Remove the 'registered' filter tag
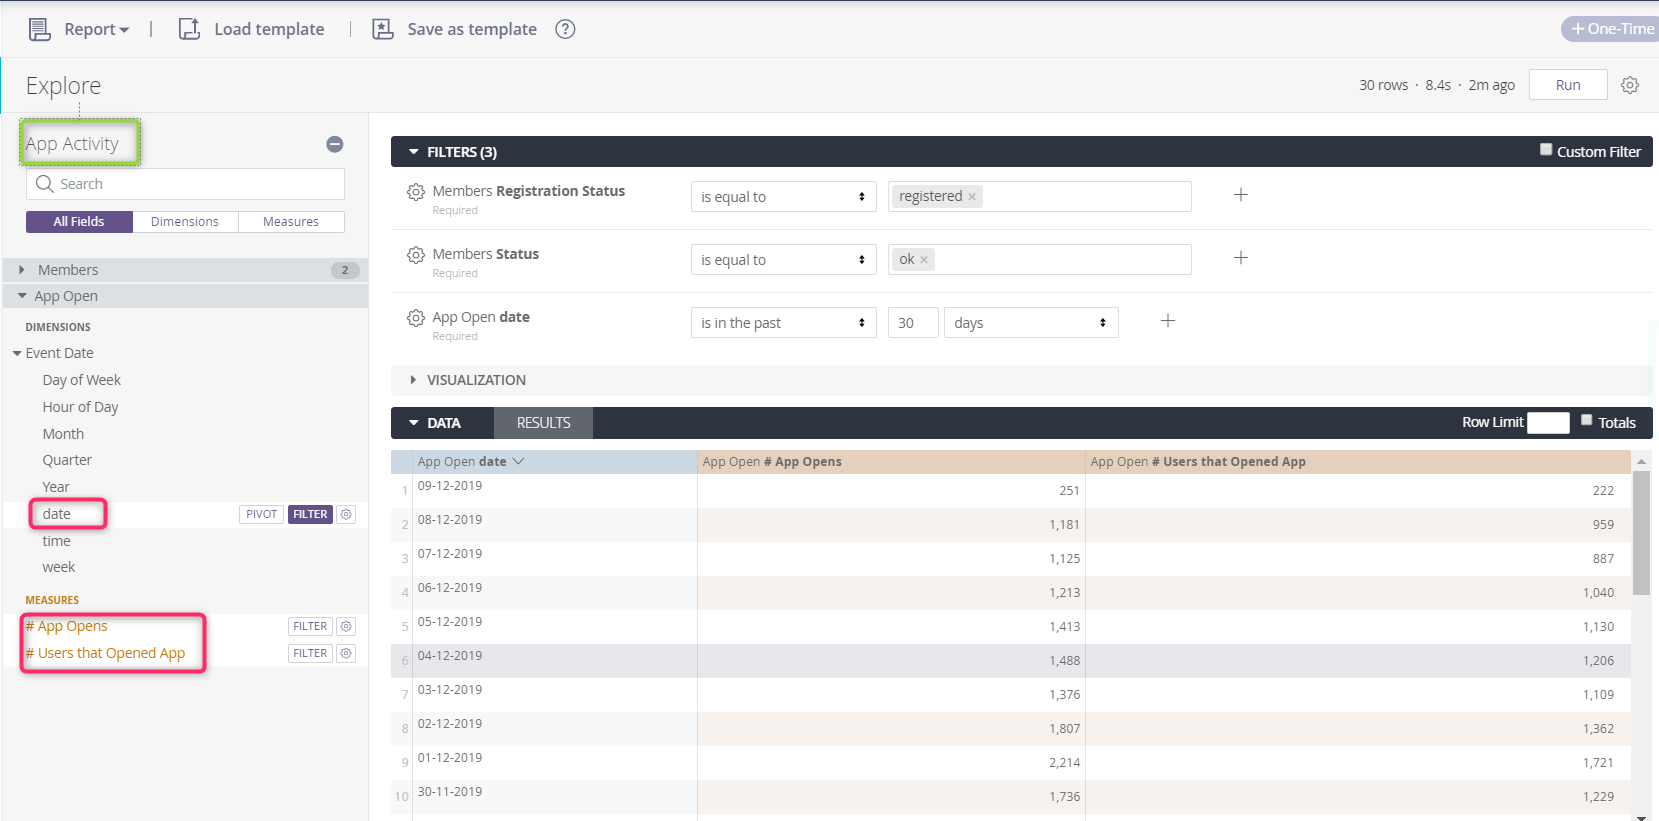This screenshot has width=1659, height=821. pos(972,197)
